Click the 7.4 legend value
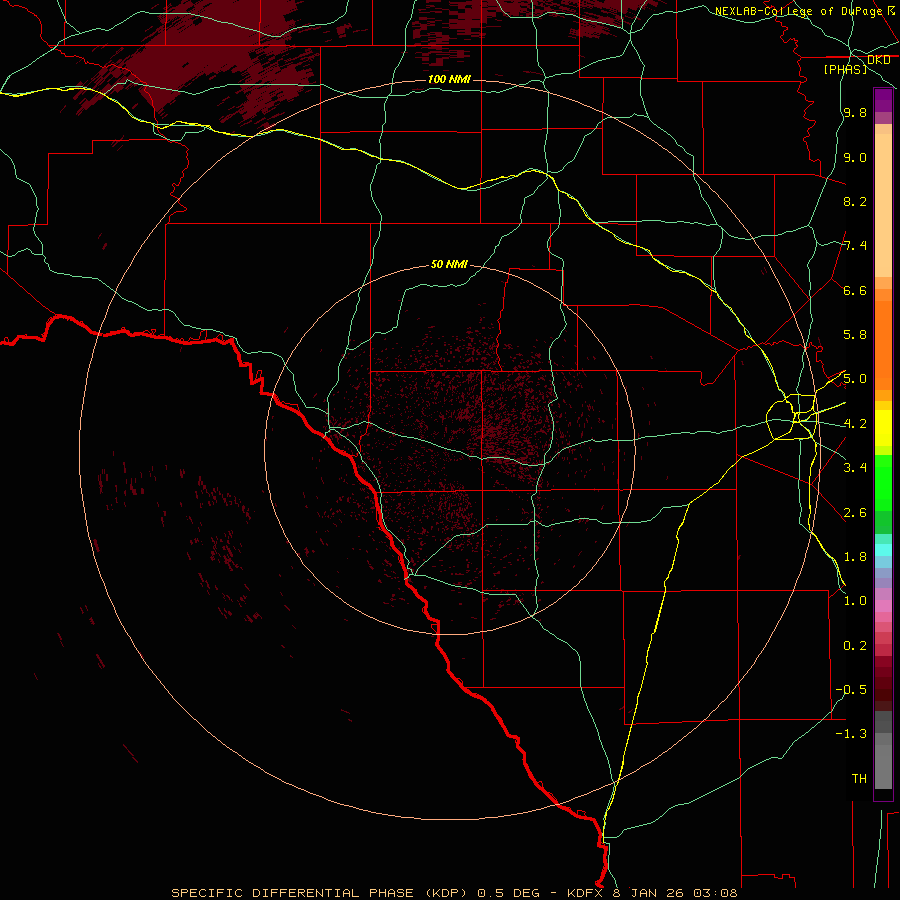 [x=855, y=246]
